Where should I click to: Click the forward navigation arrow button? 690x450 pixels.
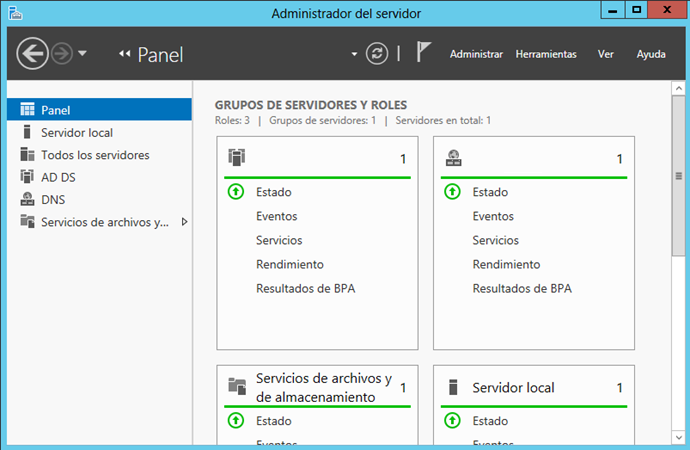(x=62, y=54)
